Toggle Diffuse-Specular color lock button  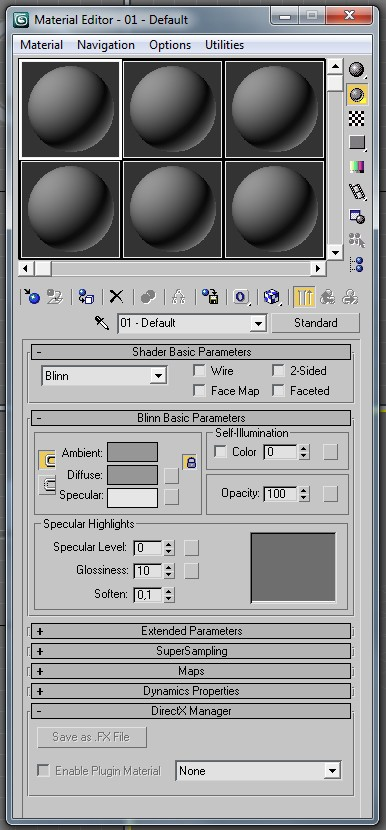point(47,485)
